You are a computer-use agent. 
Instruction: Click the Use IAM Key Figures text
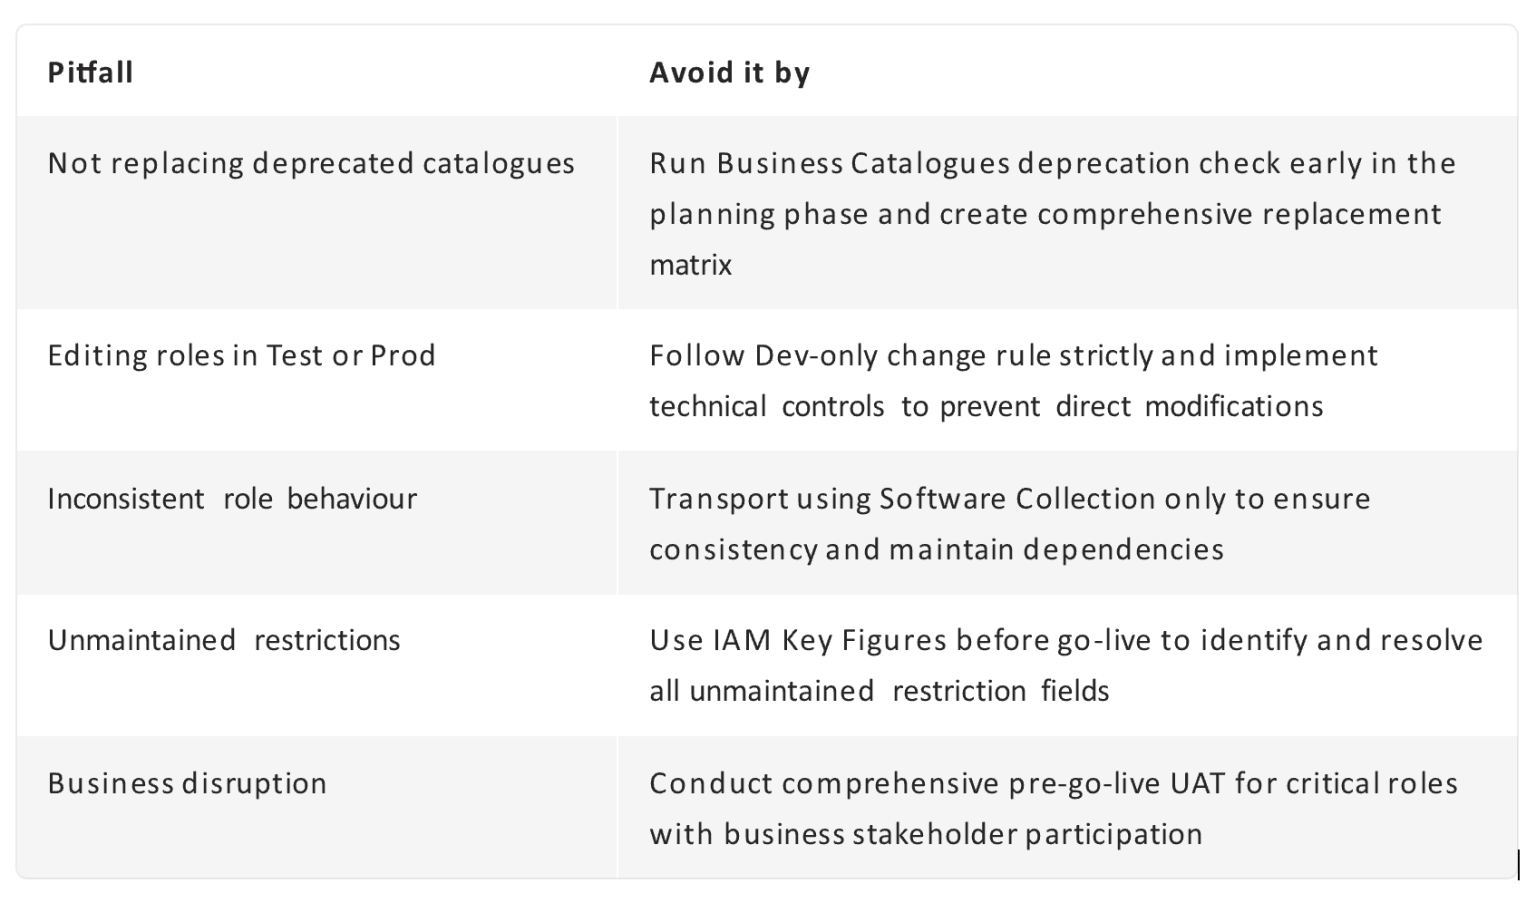pyautogui.click(x=798, y=640)
